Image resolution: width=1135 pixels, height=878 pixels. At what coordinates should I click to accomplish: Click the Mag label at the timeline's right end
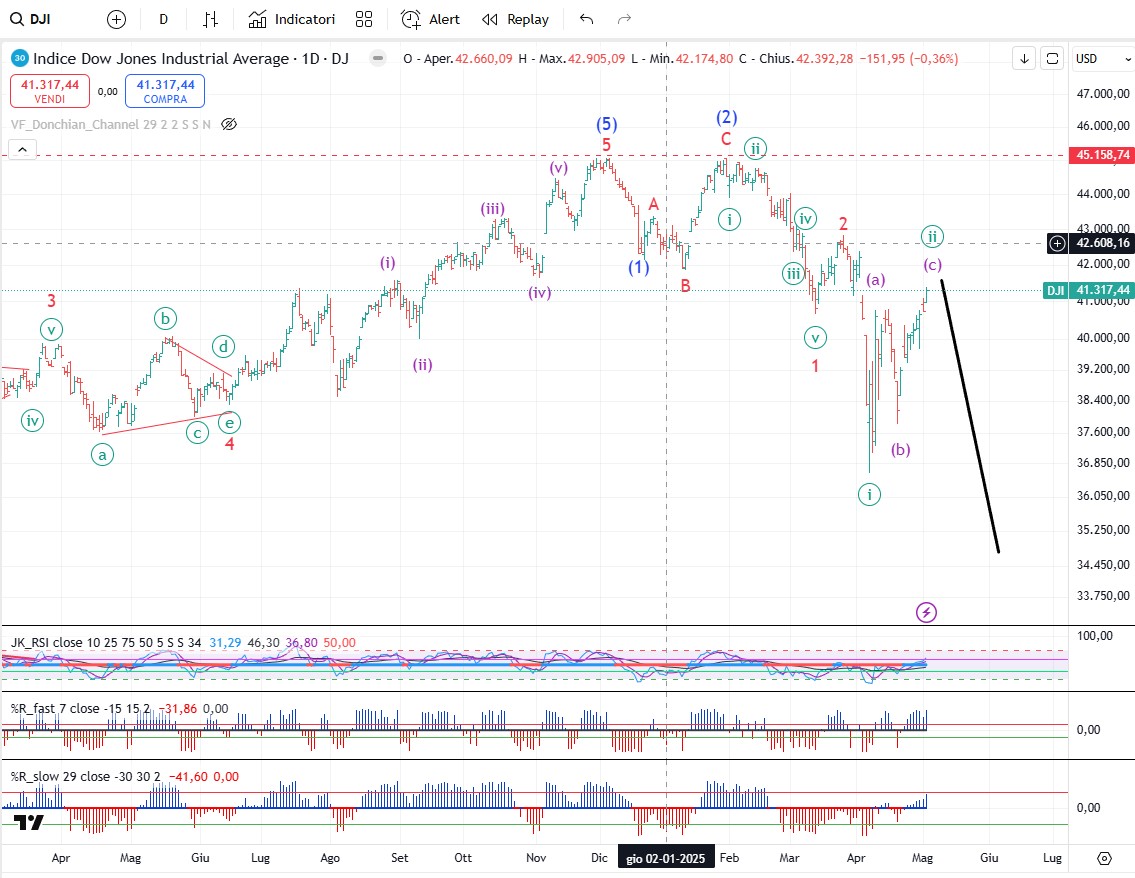point(922,858)
